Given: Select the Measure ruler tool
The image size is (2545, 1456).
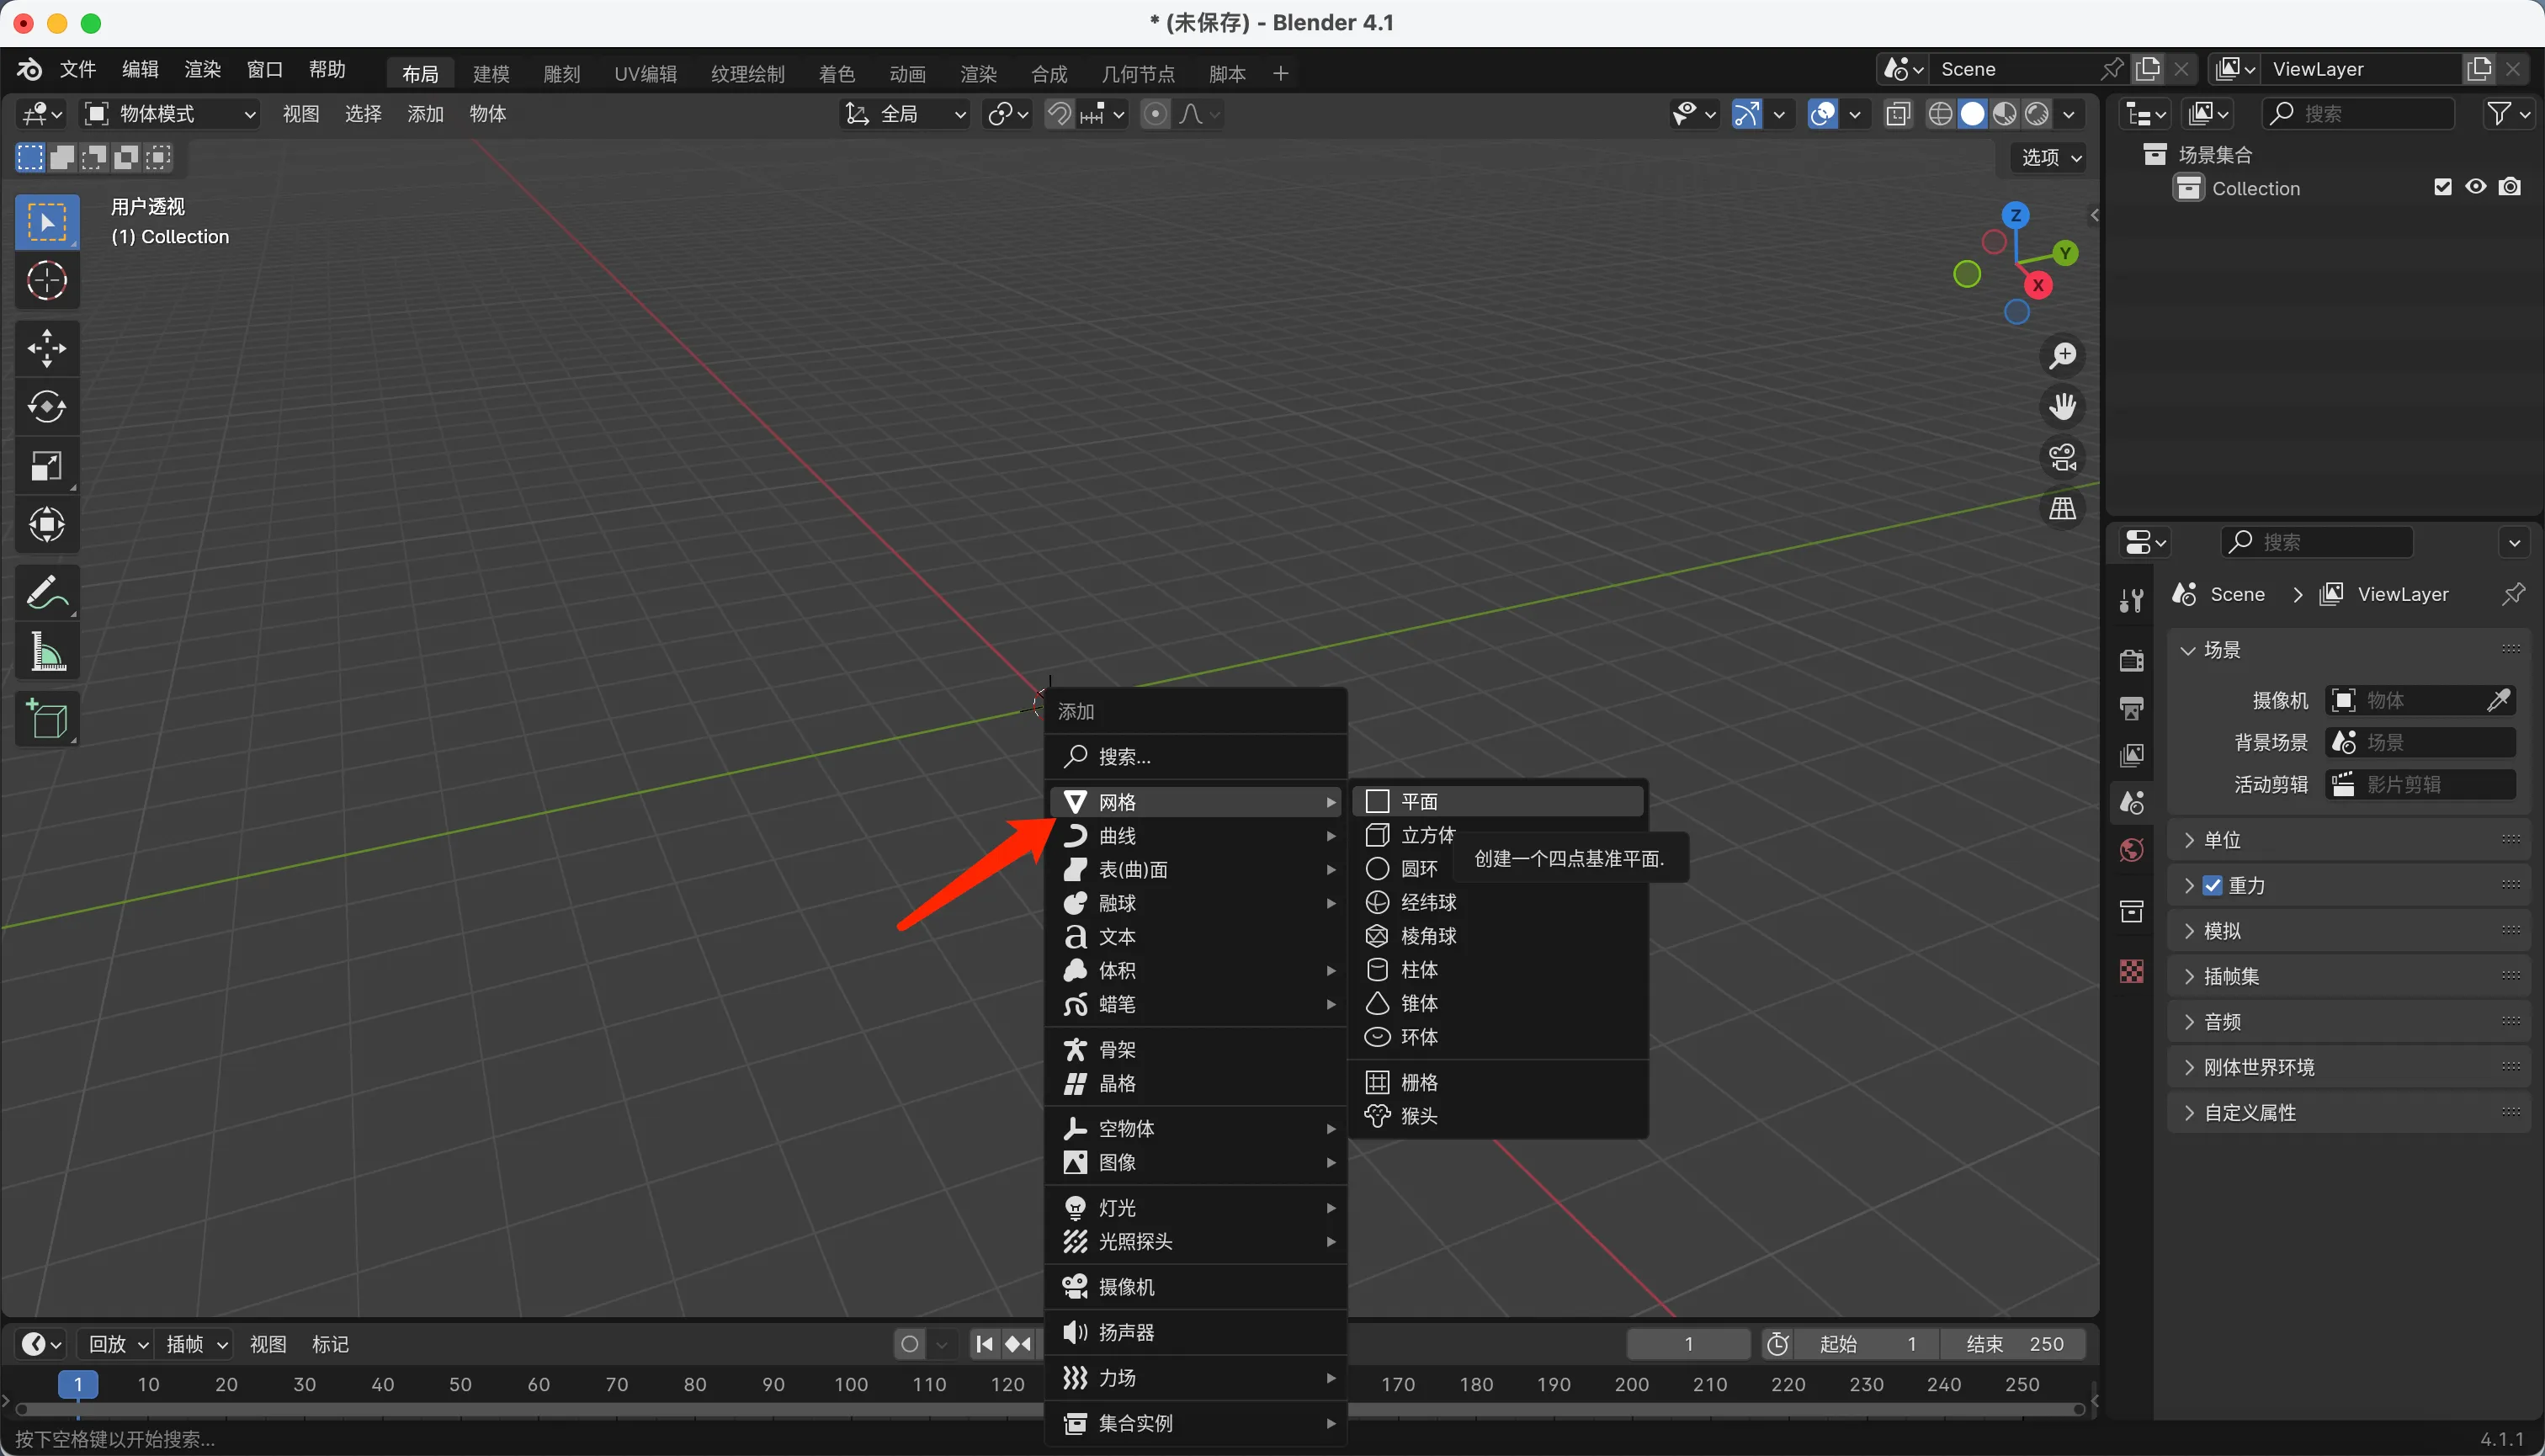Looking at the screenshot, I should 46,652.
